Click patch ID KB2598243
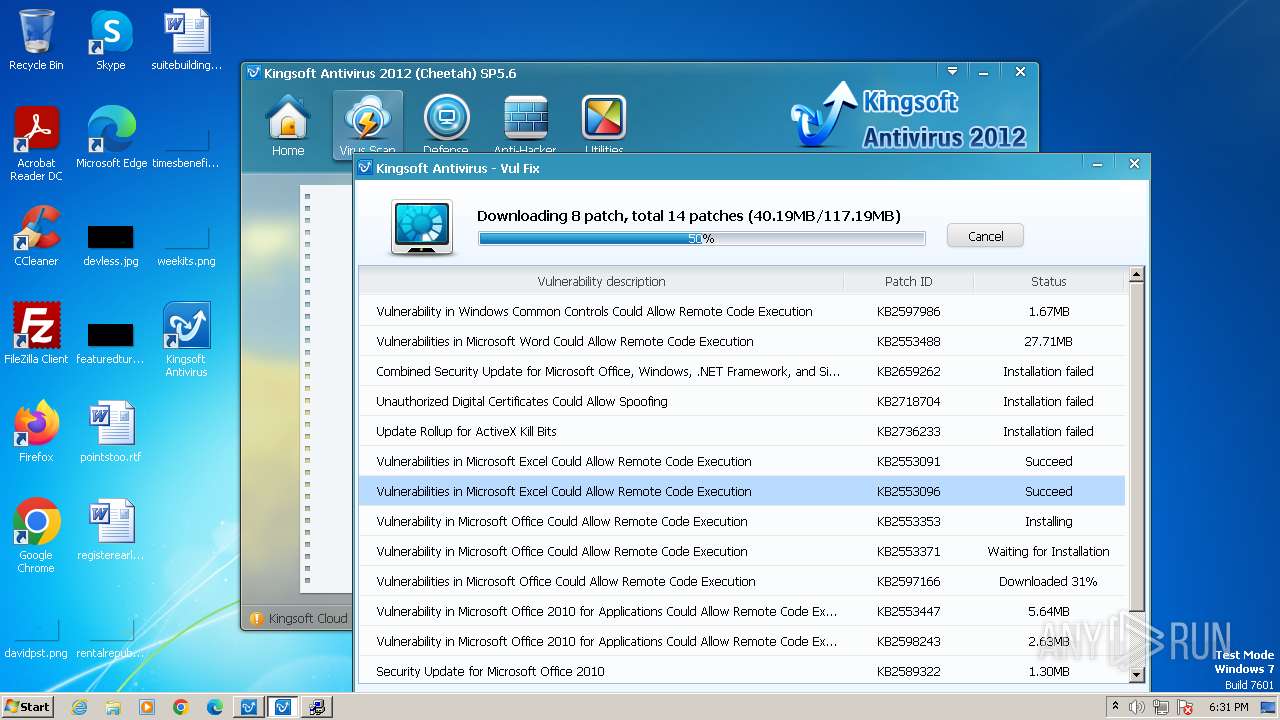1280x720 pixels. [x=908, y=641]
